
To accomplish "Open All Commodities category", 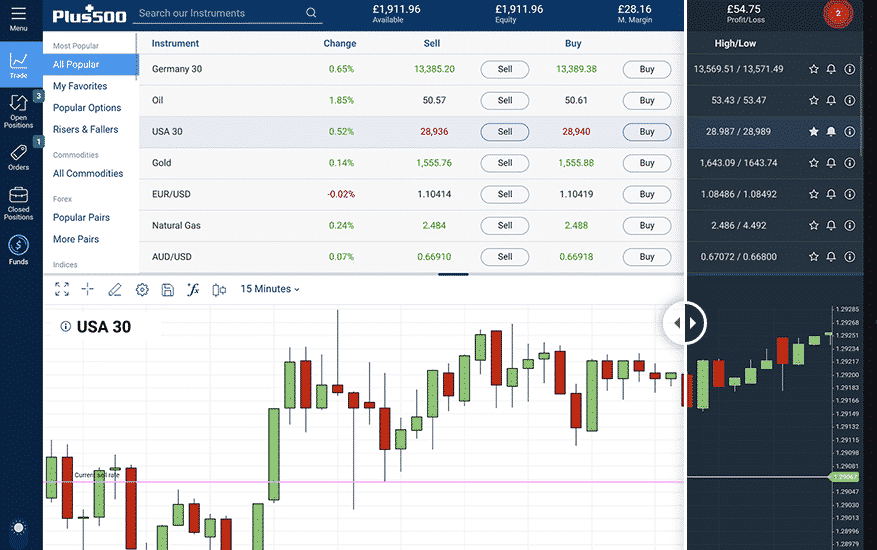I will pyautogui.click(x=88, y=173).
